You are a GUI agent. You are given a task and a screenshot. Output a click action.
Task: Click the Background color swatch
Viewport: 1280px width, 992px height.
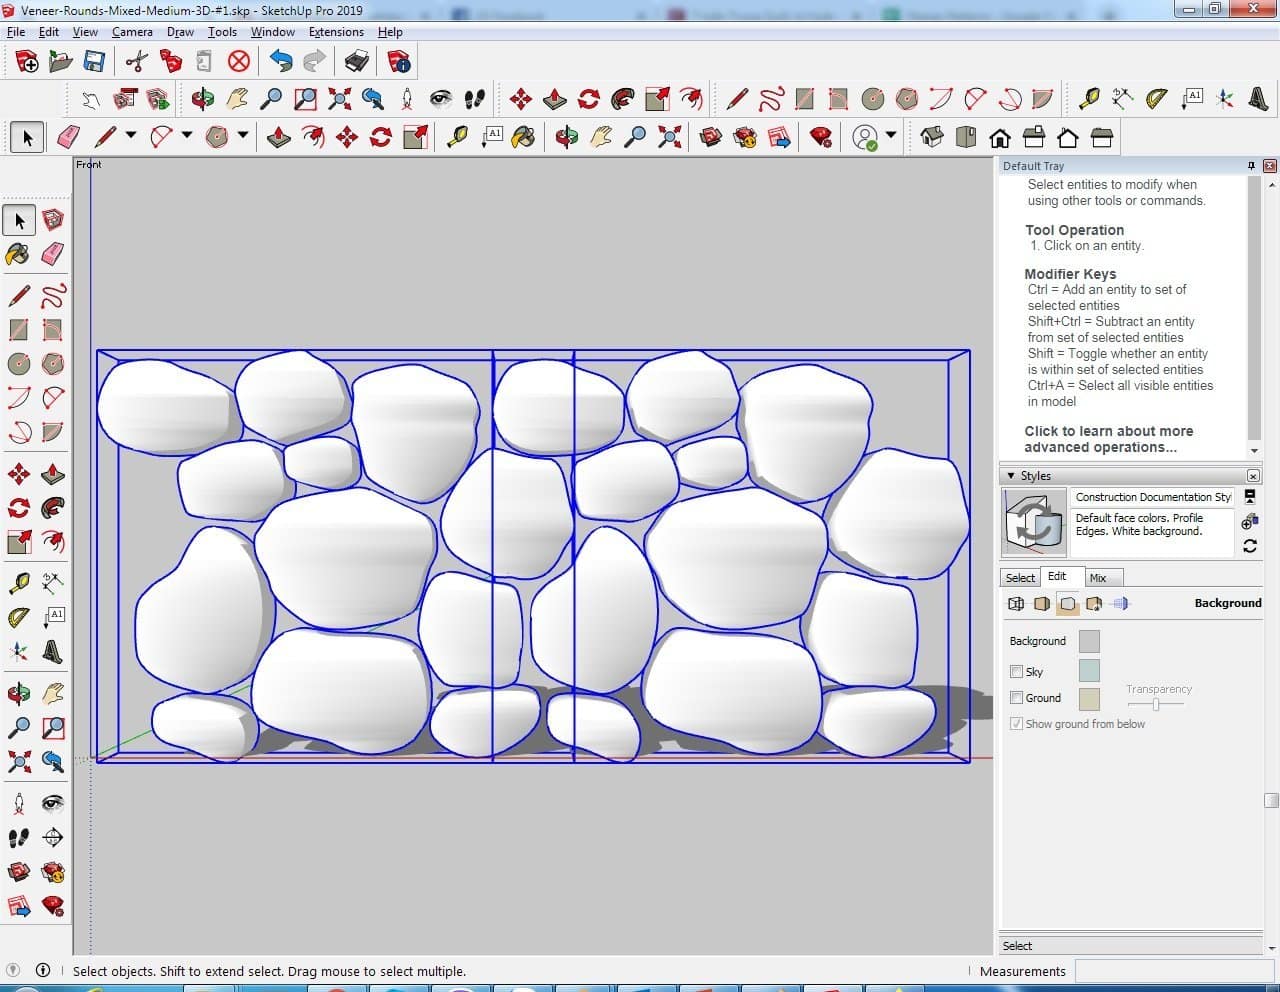1089,642
